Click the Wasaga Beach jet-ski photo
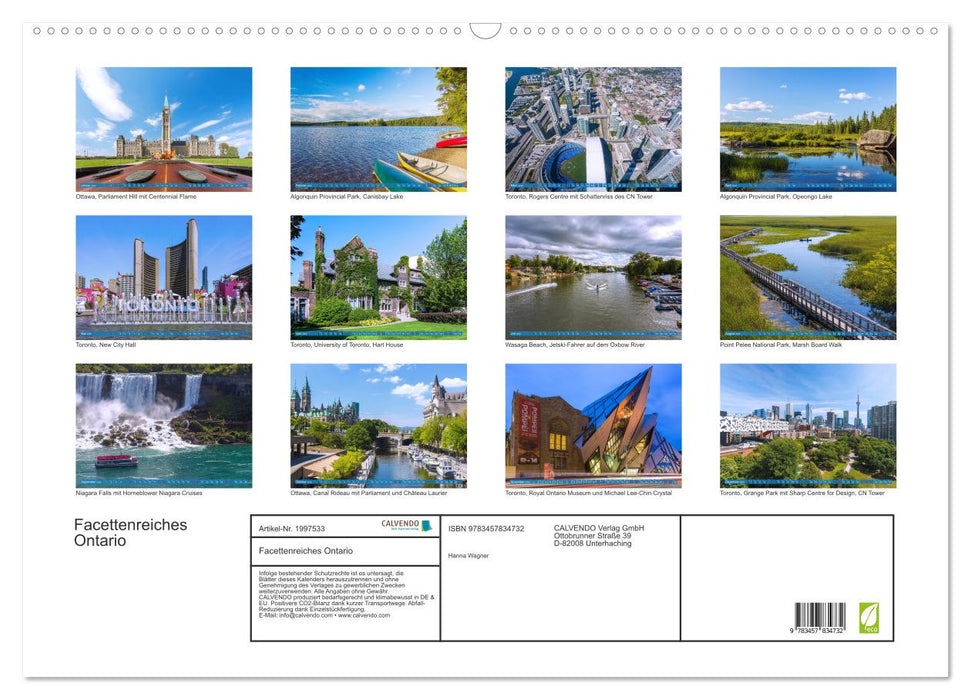971x700 pixels. (593, 275)
